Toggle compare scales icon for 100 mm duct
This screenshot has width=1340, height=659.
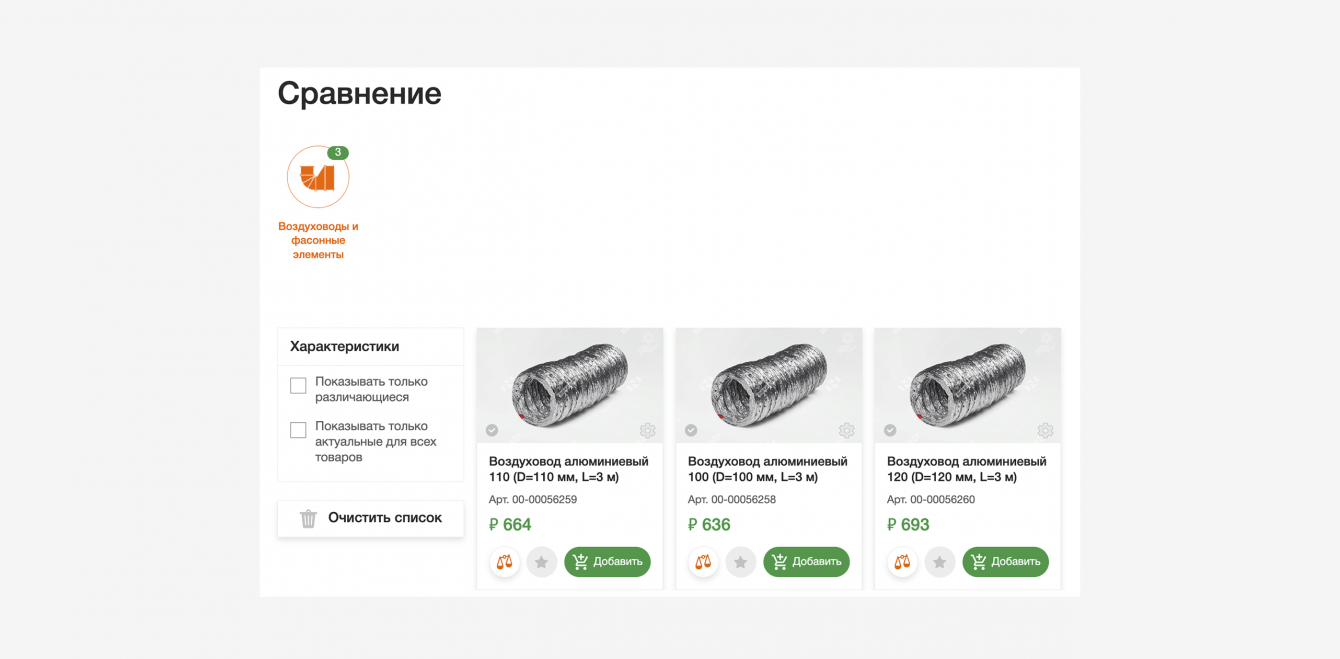click(703, 562)
